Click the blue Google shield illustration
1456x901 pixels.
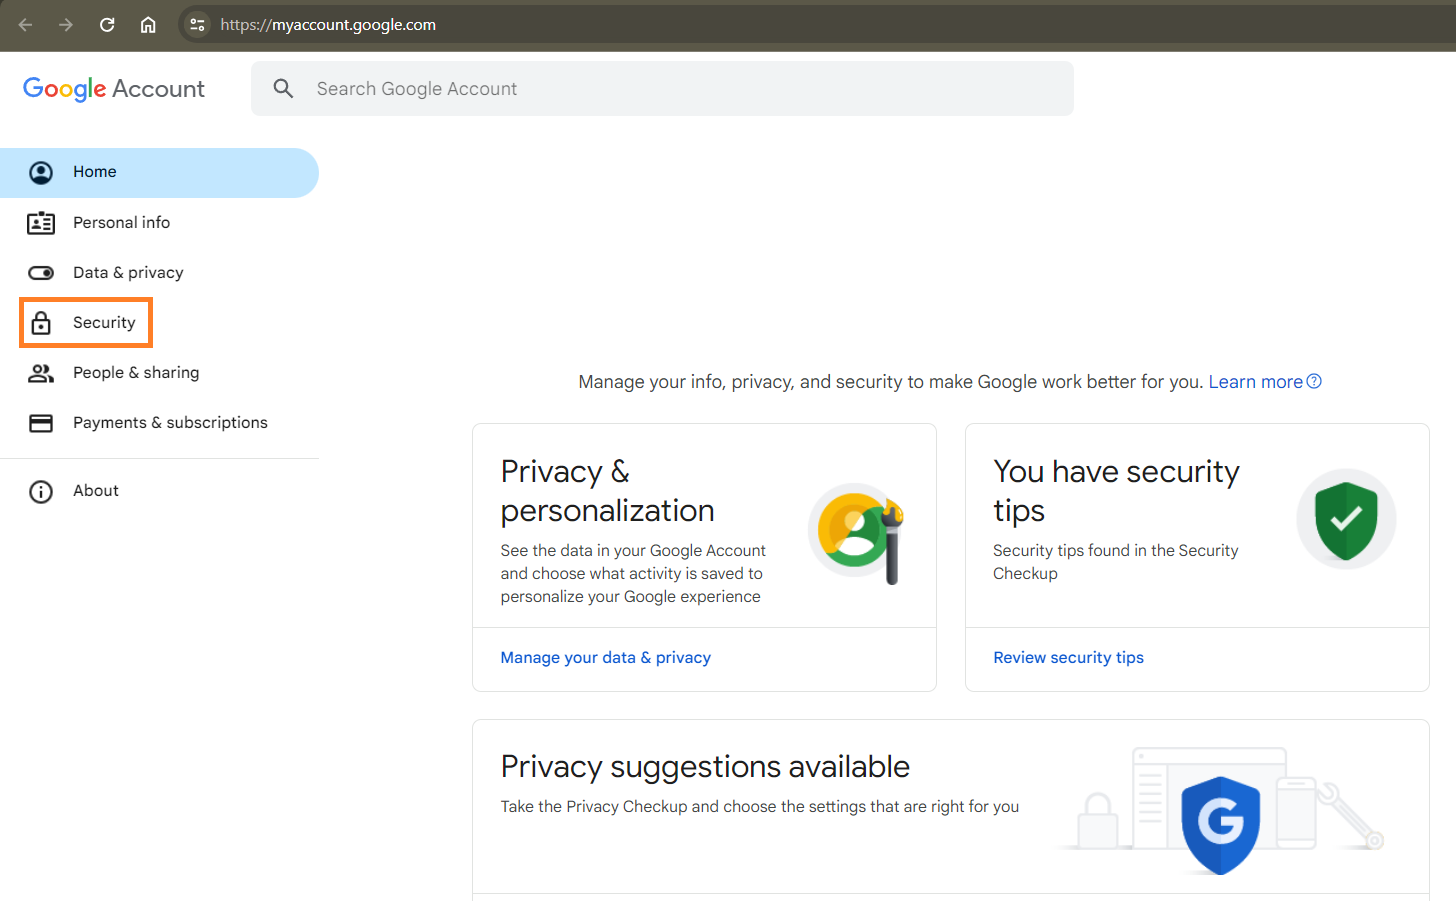[x=1221, y=825]
